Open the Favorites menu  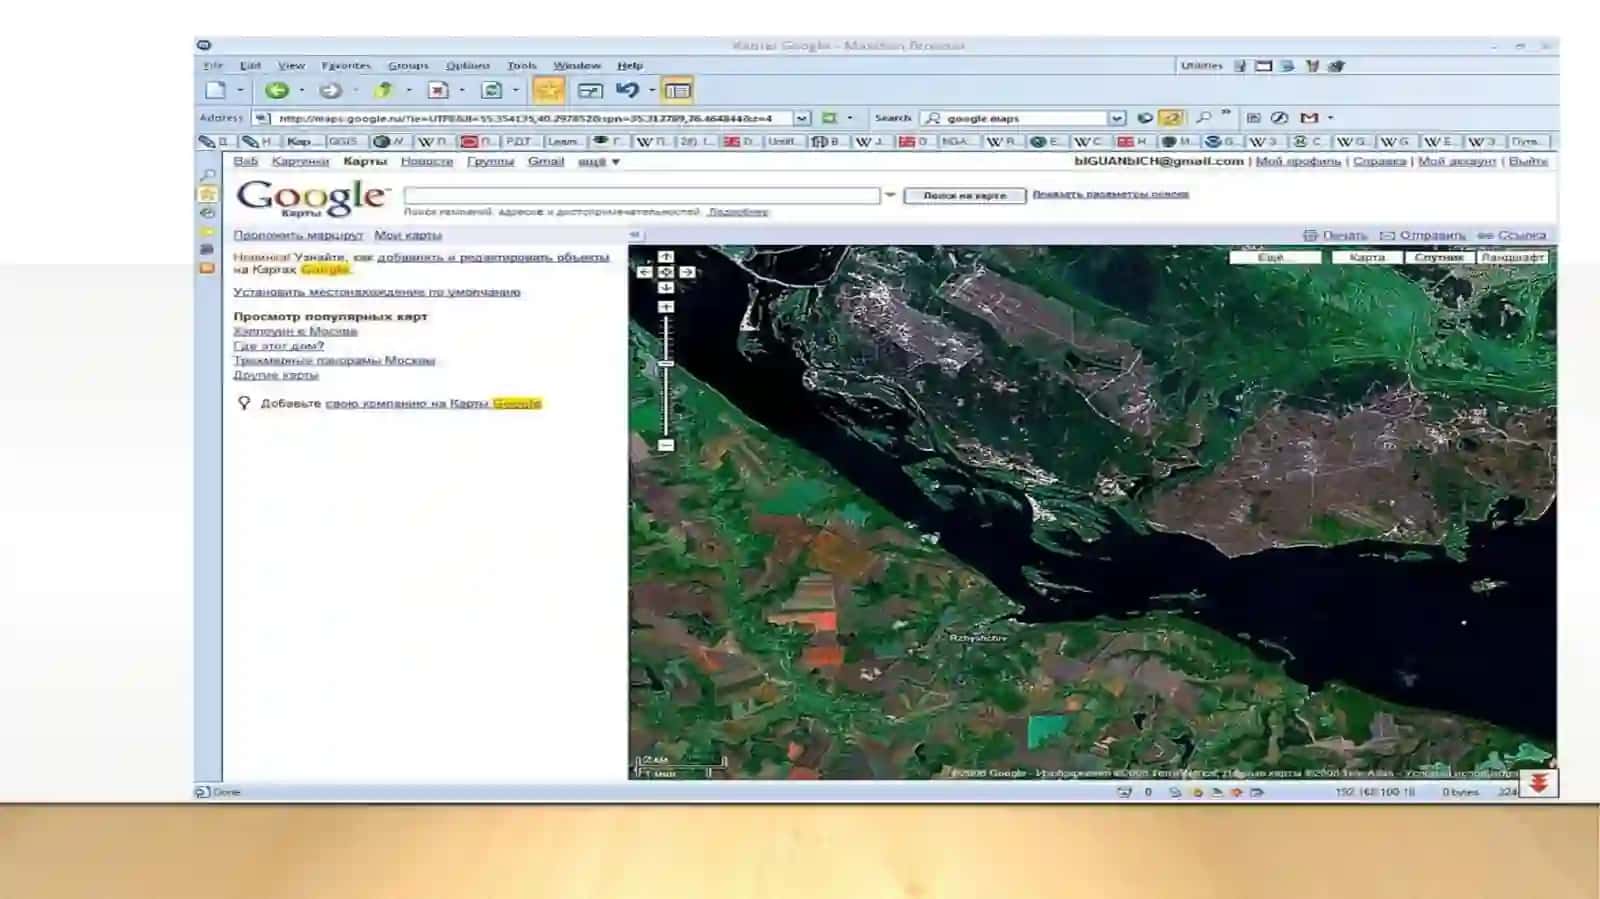click(x=346, y=65)
